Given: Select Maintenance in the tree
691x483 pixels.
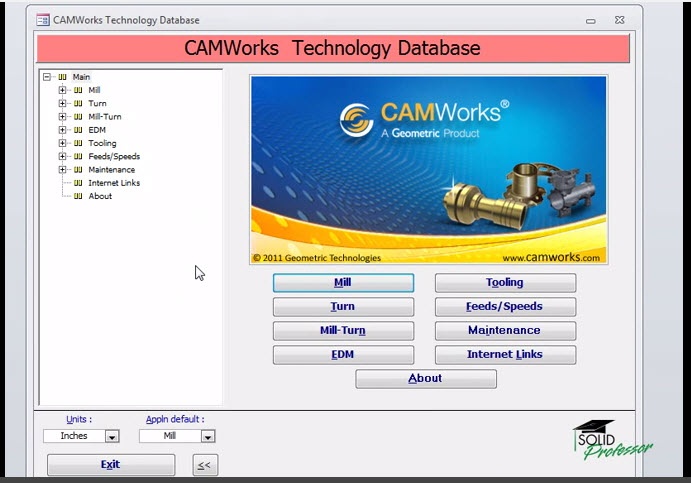Looking at the screenshot, I should coord(111,170).
